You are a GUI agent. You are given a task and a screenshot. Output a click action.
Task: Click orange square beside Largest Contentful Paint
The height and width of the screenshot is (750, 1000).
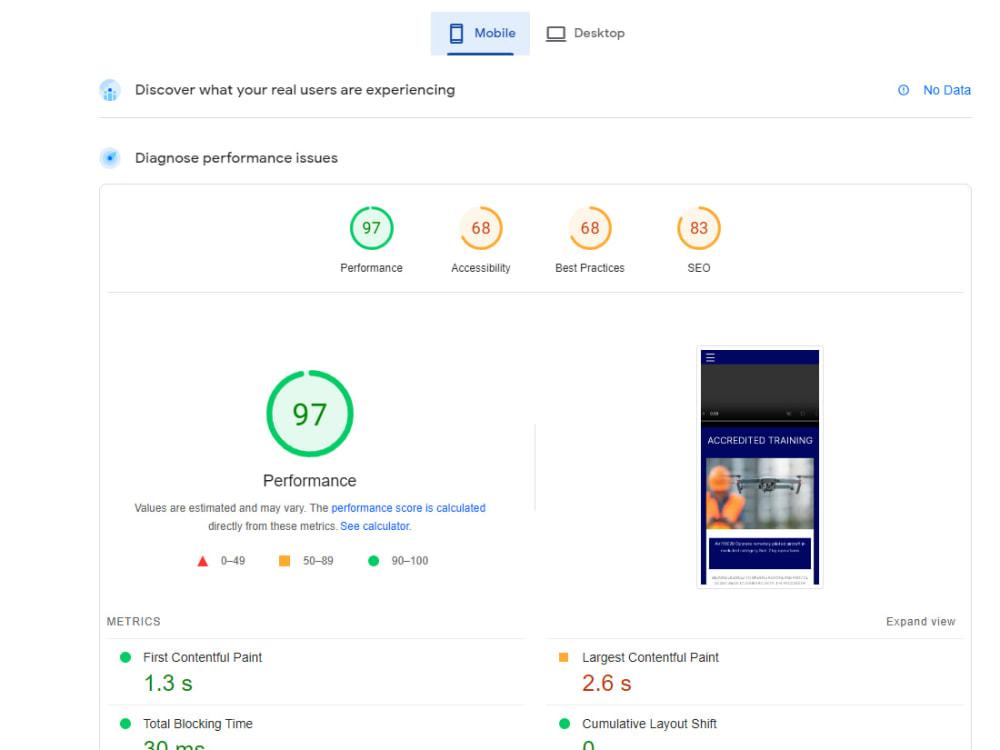click(x=564, y=658)
